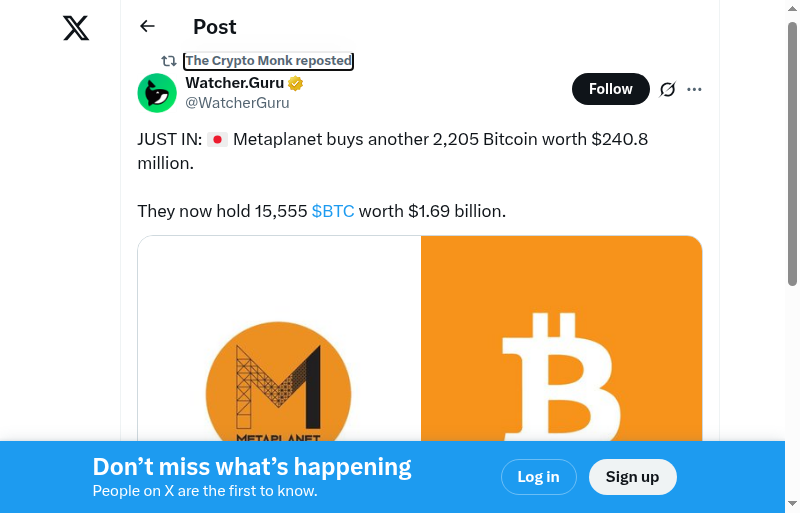This screenshot has height=513, width=800.
Task: Click the vertical scrollbar thumb
Action: tap(792, 150)
